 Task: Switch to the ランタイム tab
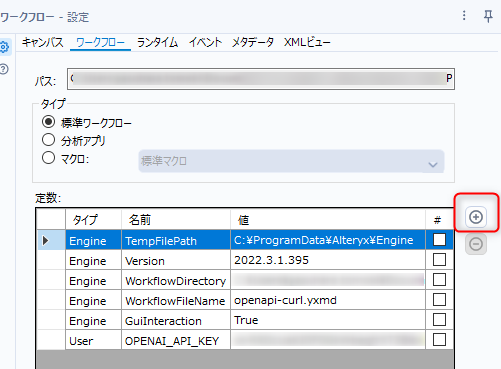point(157,43)
